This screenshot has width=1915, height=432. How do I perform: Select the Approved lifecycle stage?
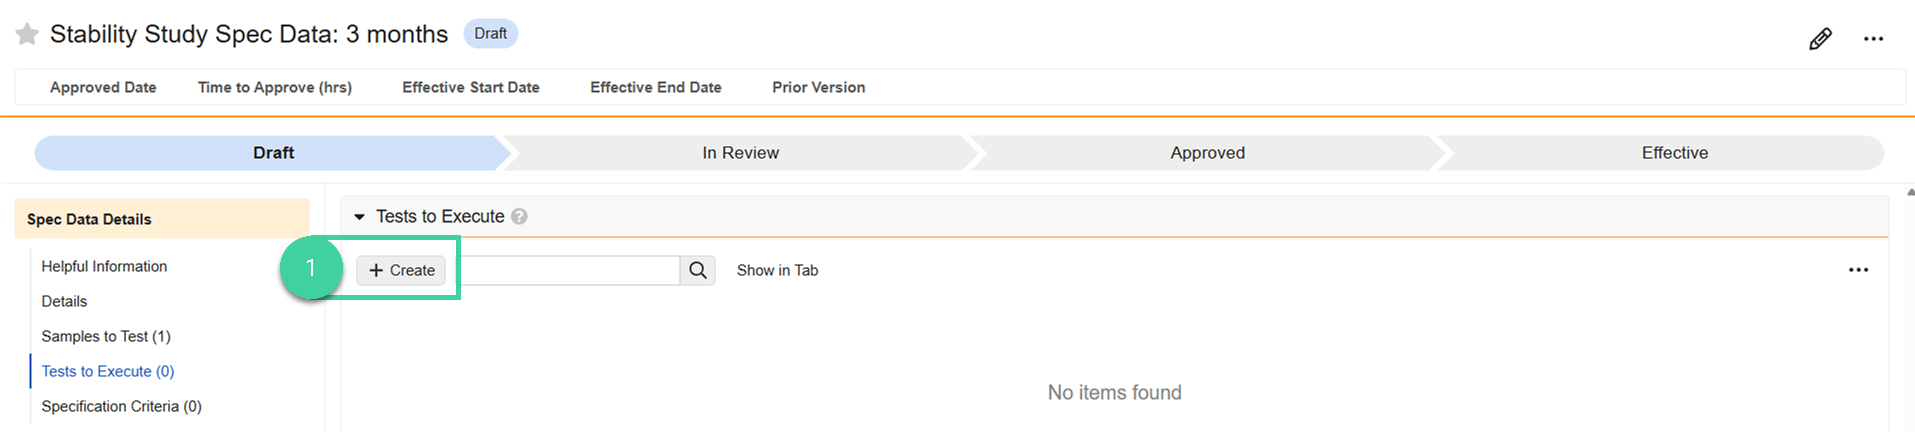(x=1207, y=153)
